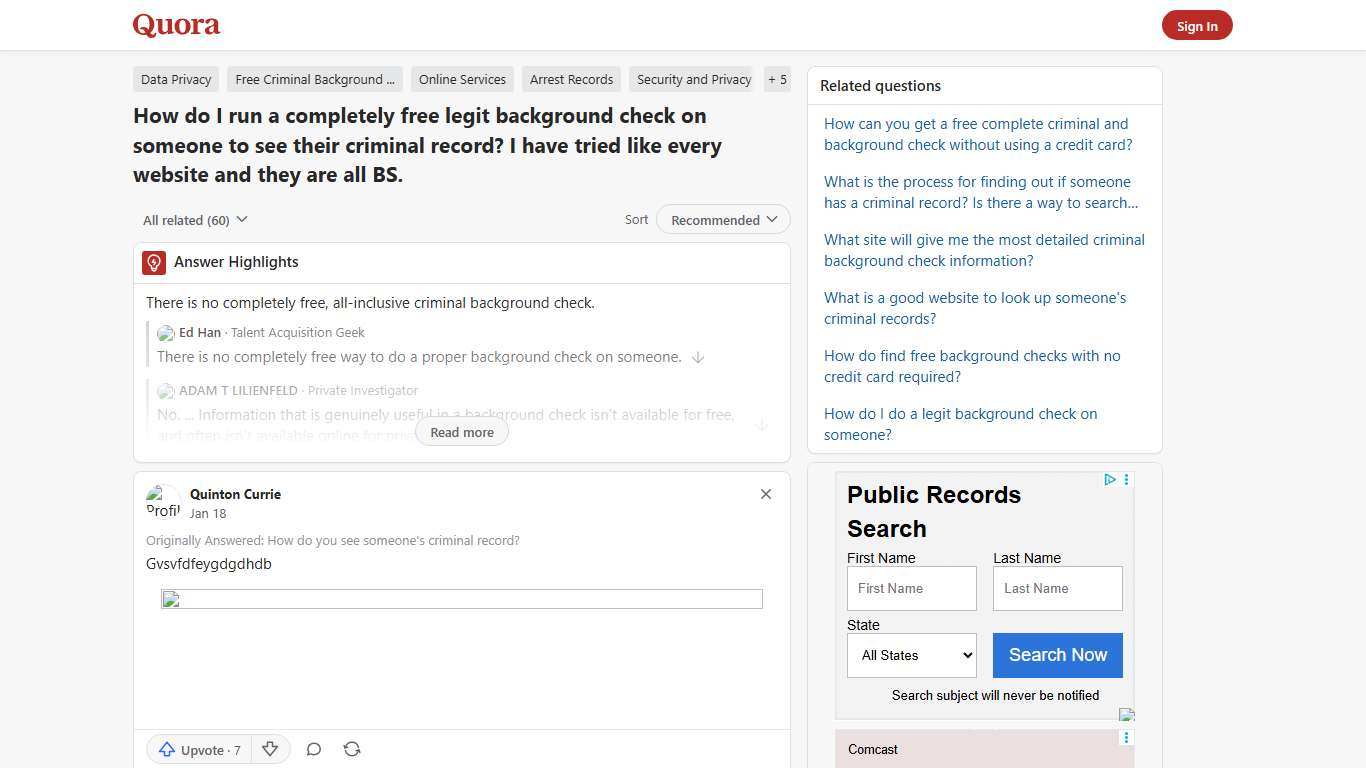
Task: Click the Quora logo
Action: 175,25
